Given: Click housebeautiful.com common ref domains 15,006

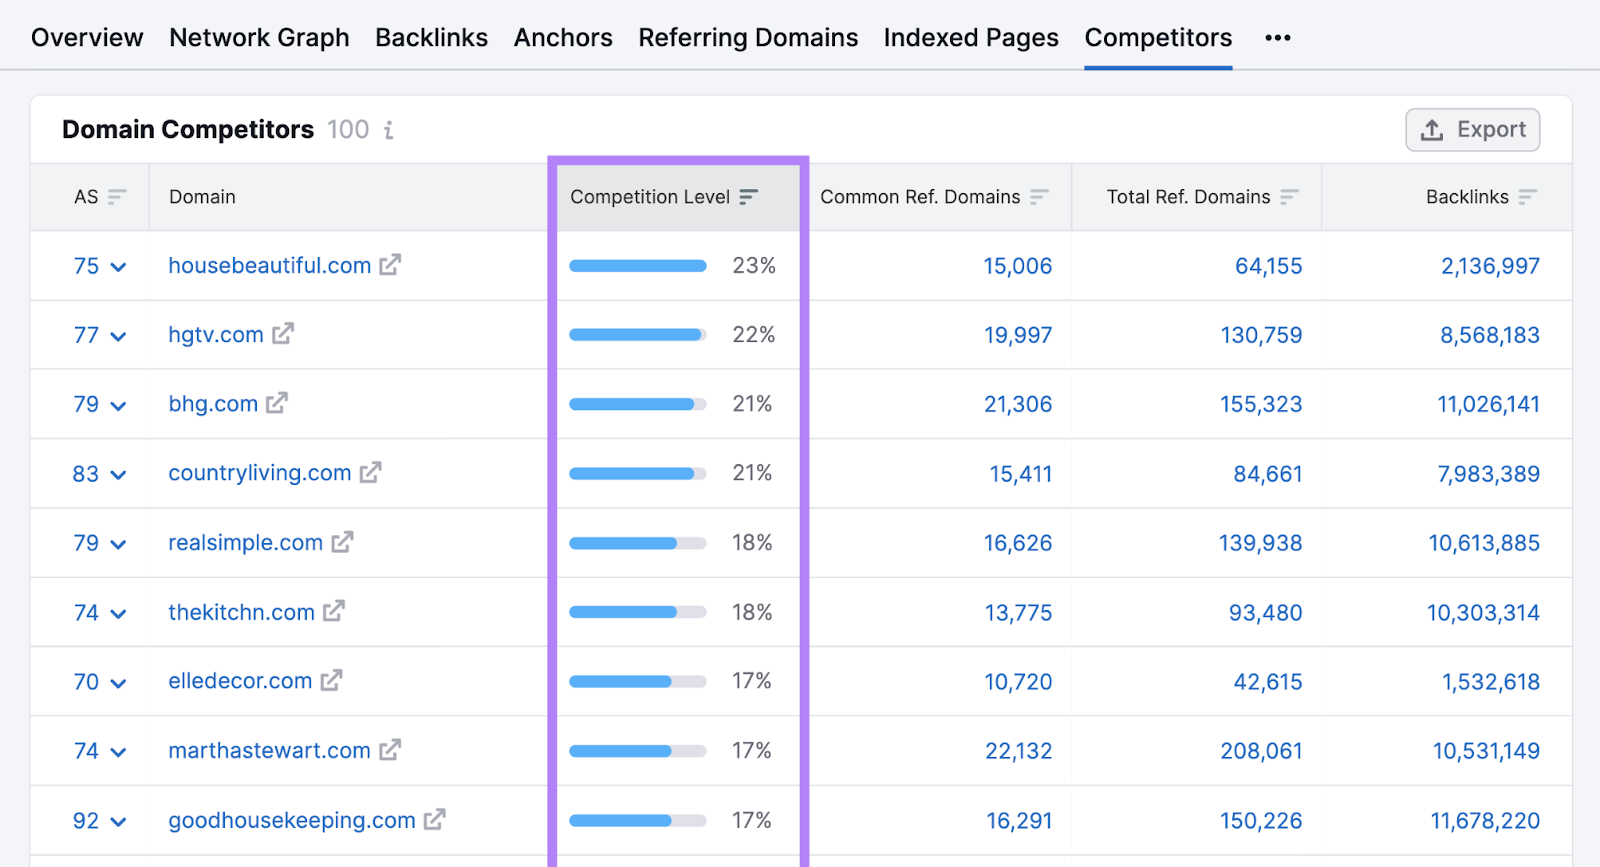Looking at the screenshot, I should click(1018, 266).
